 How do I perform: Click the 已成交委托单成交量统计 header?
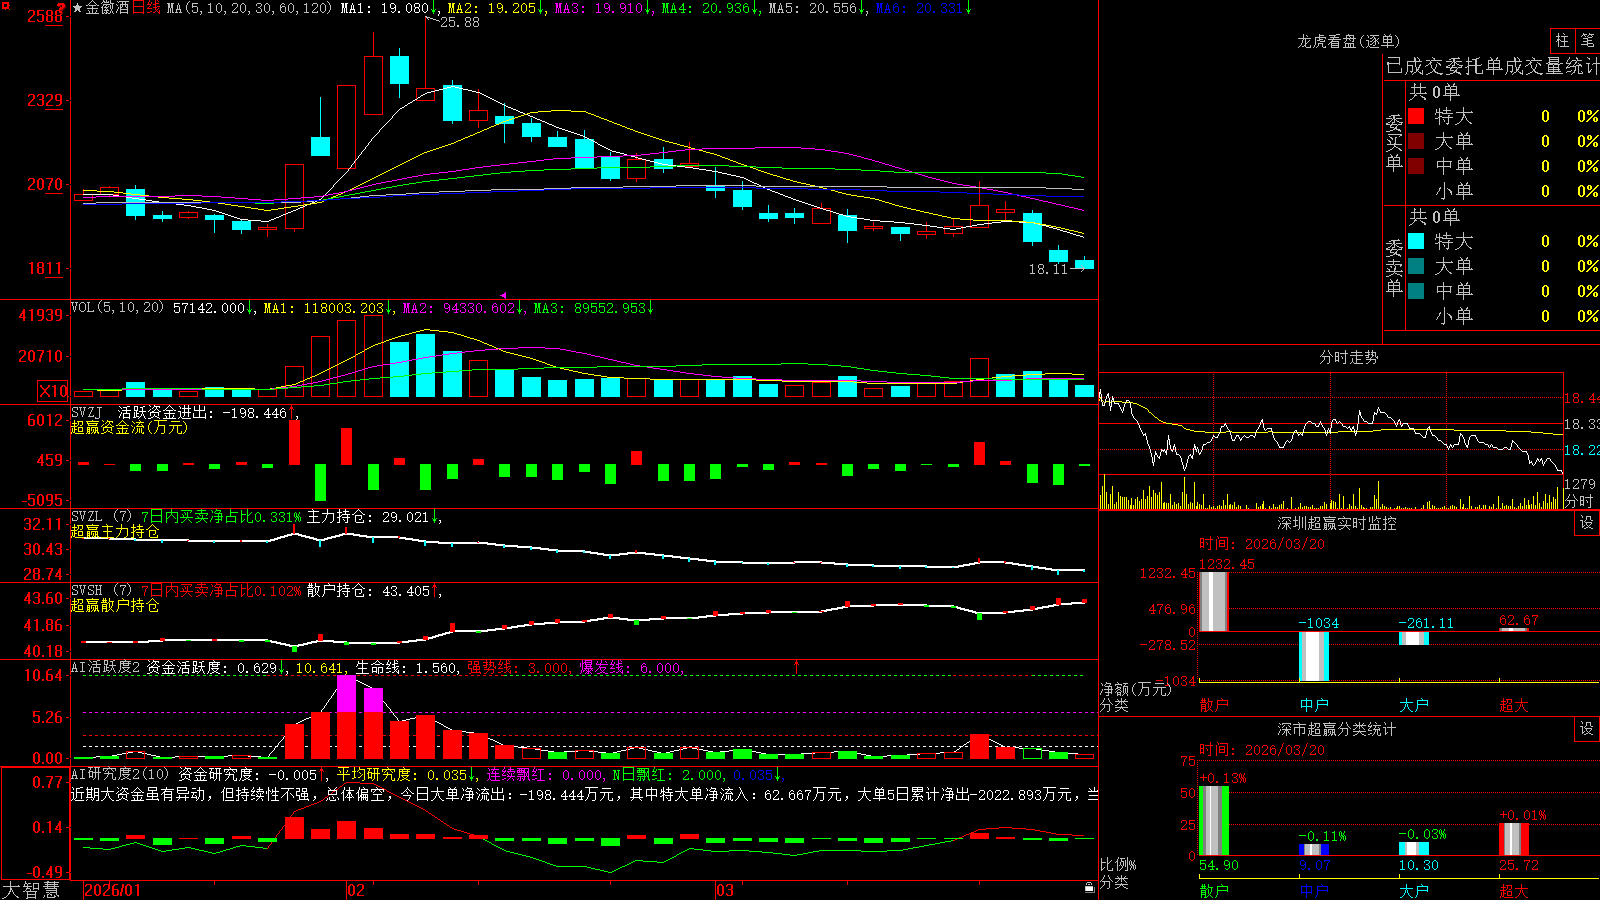click(1492, 66)
